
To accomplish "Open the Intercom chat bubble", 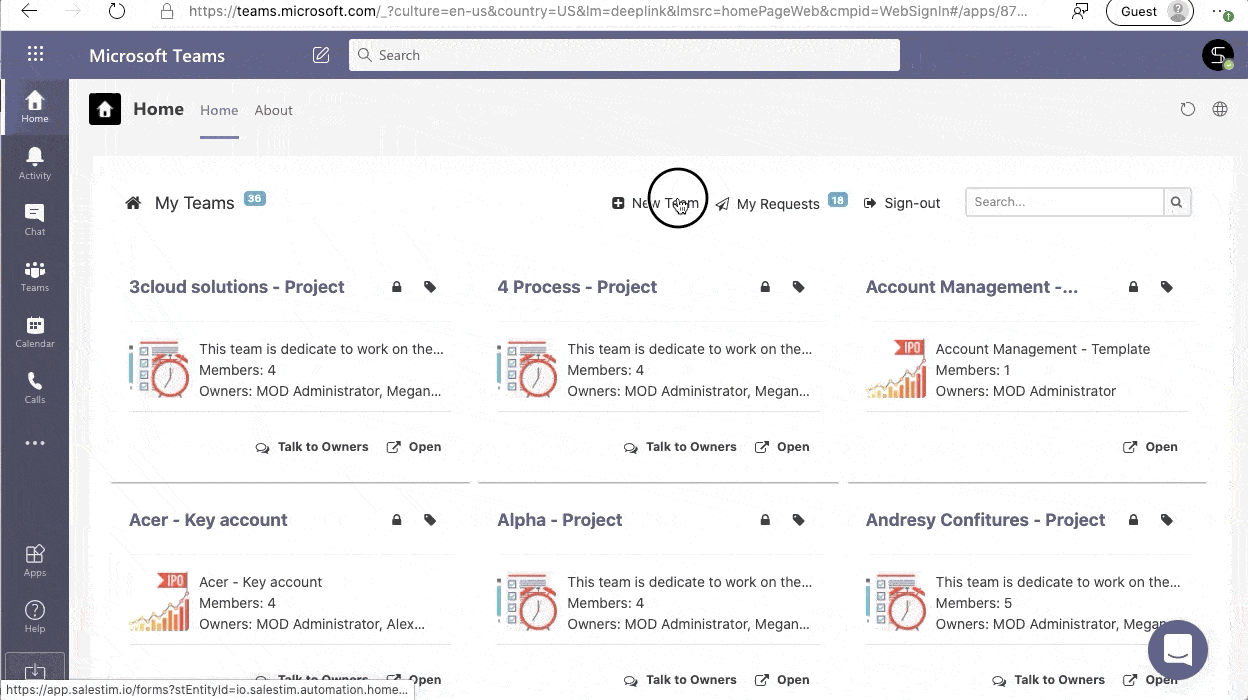I will coord(1178,649).
